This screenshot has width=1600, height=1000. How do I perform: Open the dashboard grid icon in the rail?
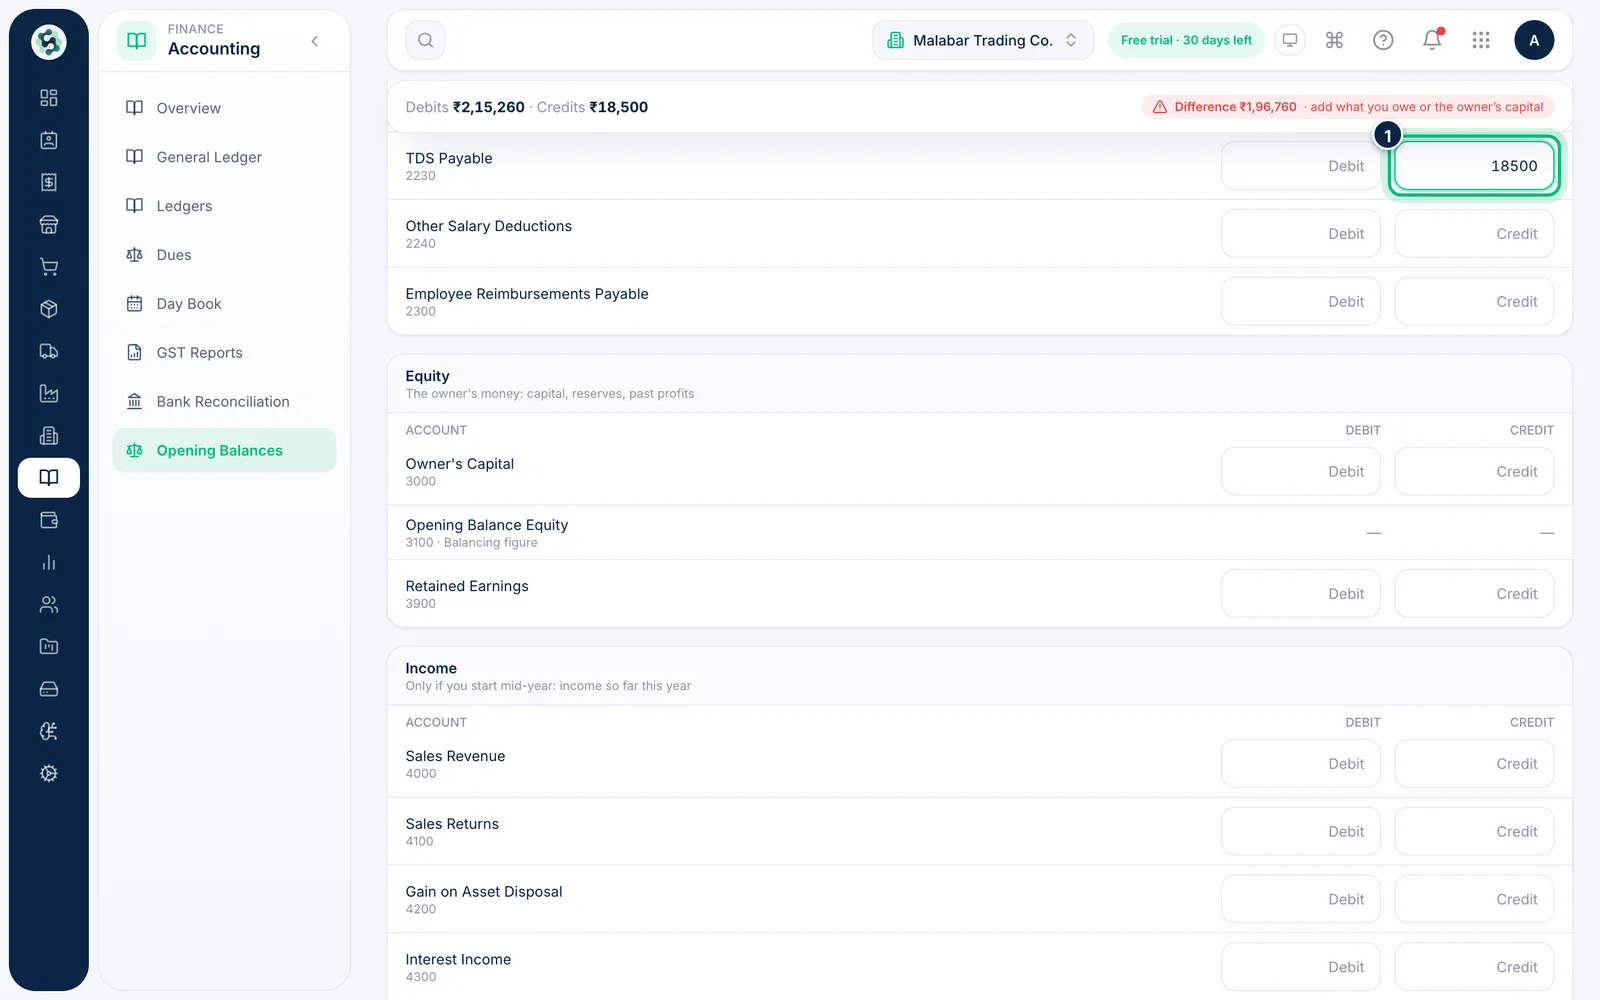click(48, 98)
